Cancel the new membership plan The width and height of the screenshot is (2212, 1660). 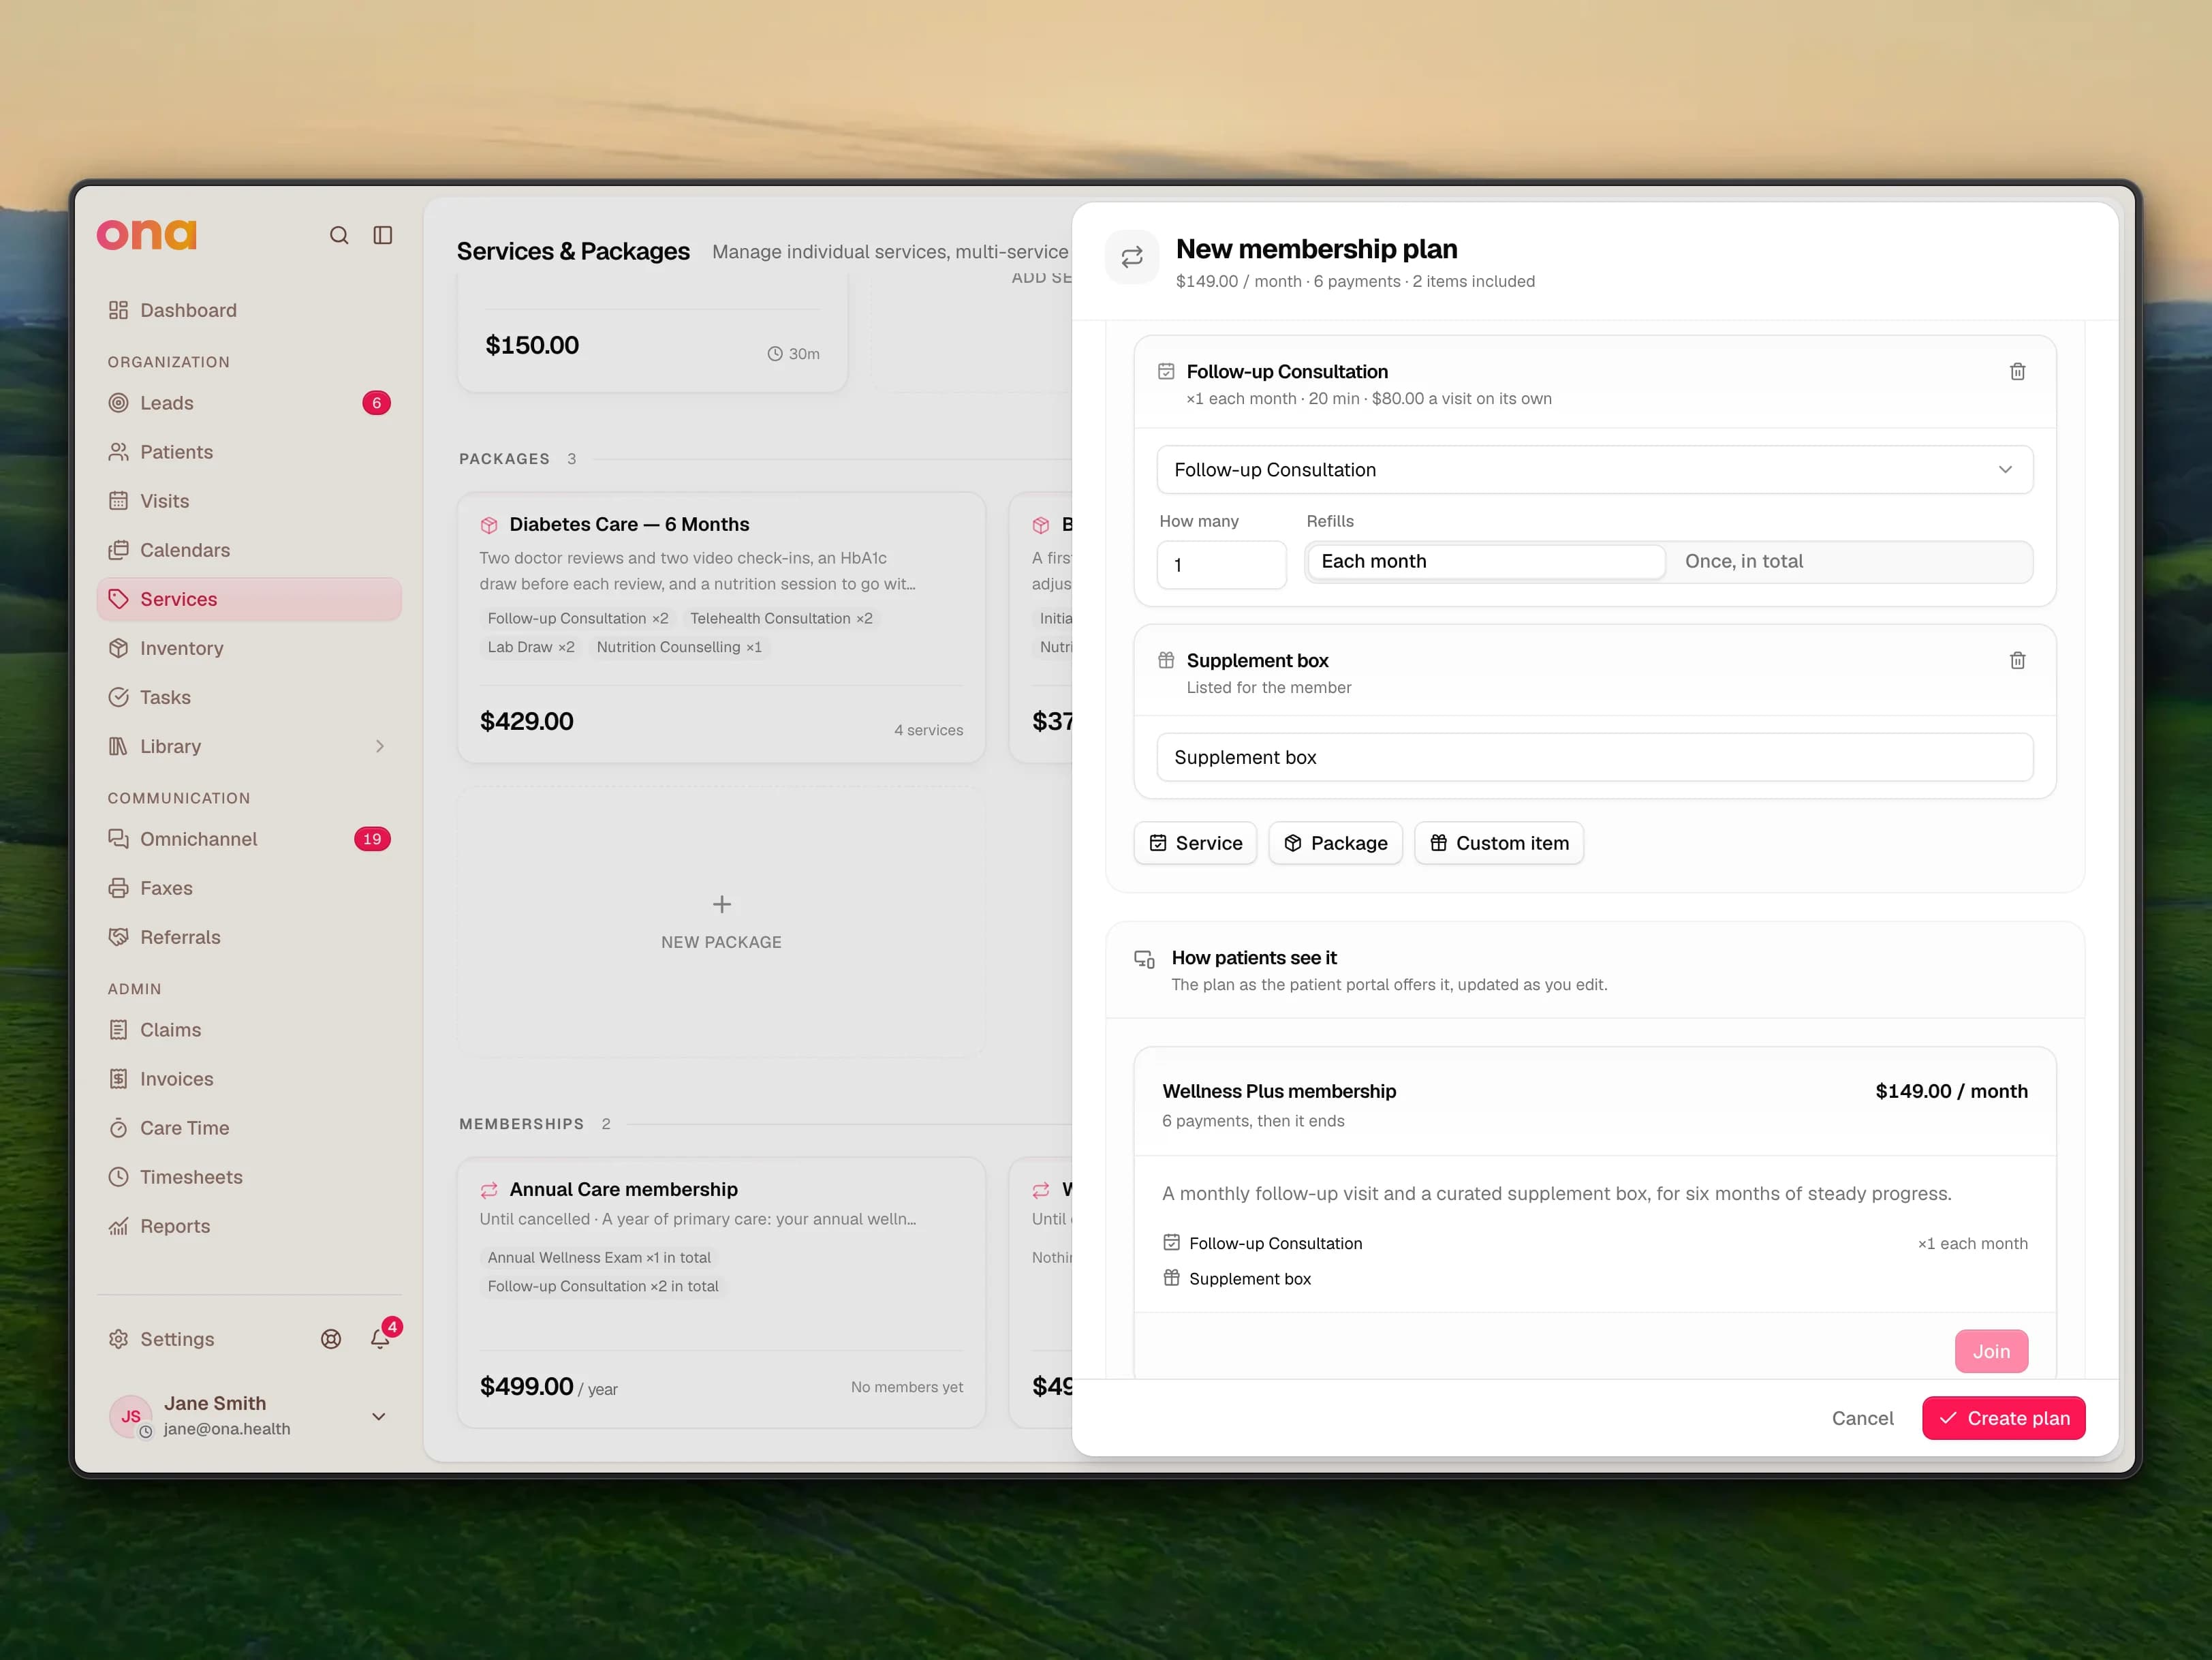(x=1862, y=1418)
